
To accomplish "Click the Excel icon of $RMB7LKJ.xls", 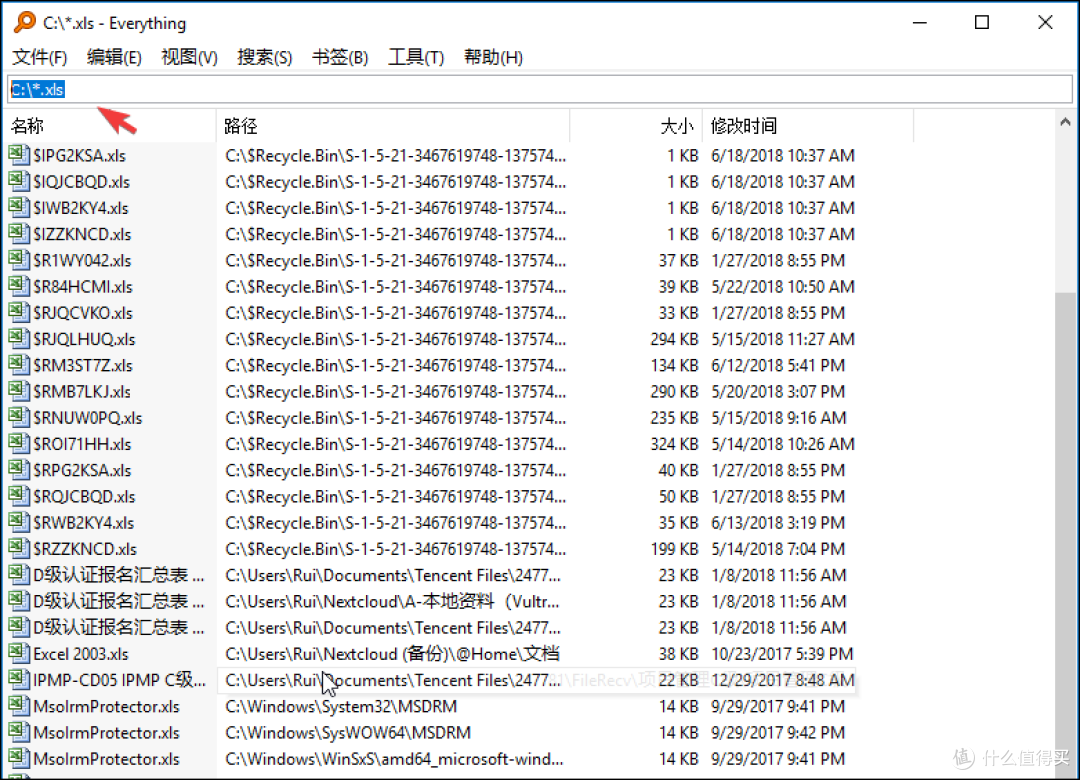I will tap(19, 391).
